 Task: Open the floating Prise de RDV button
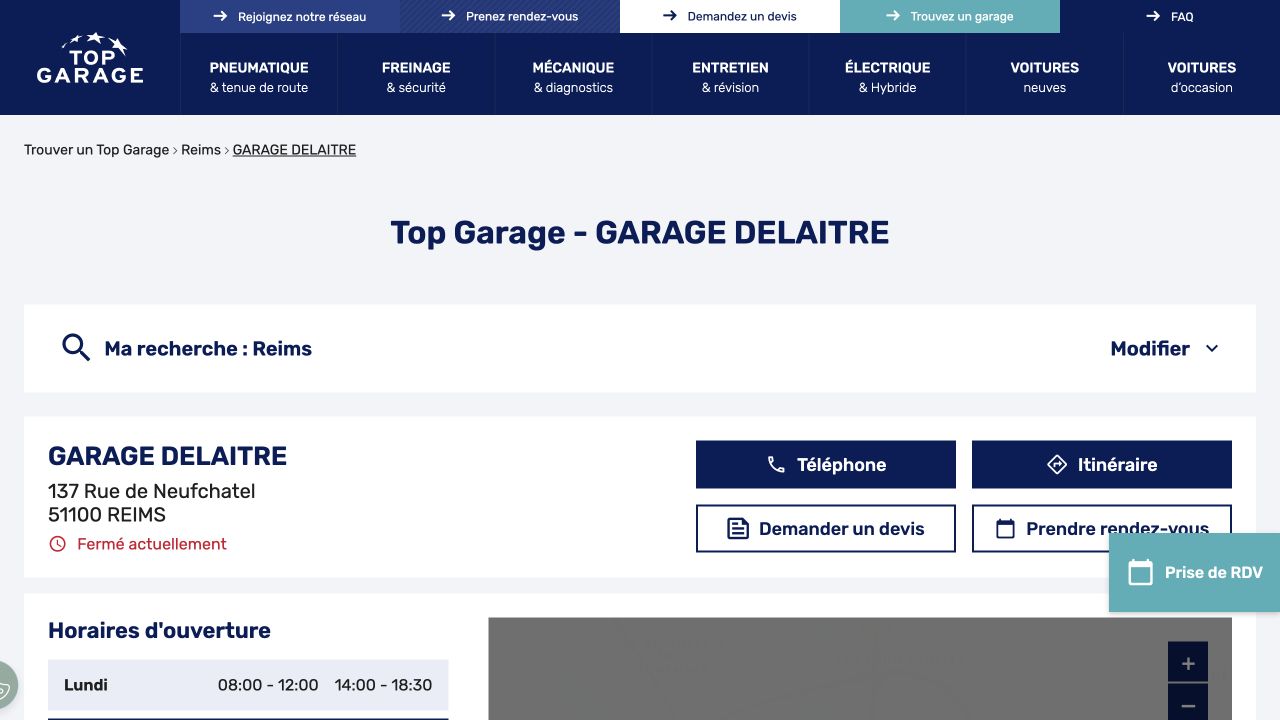pos(1195,572)
